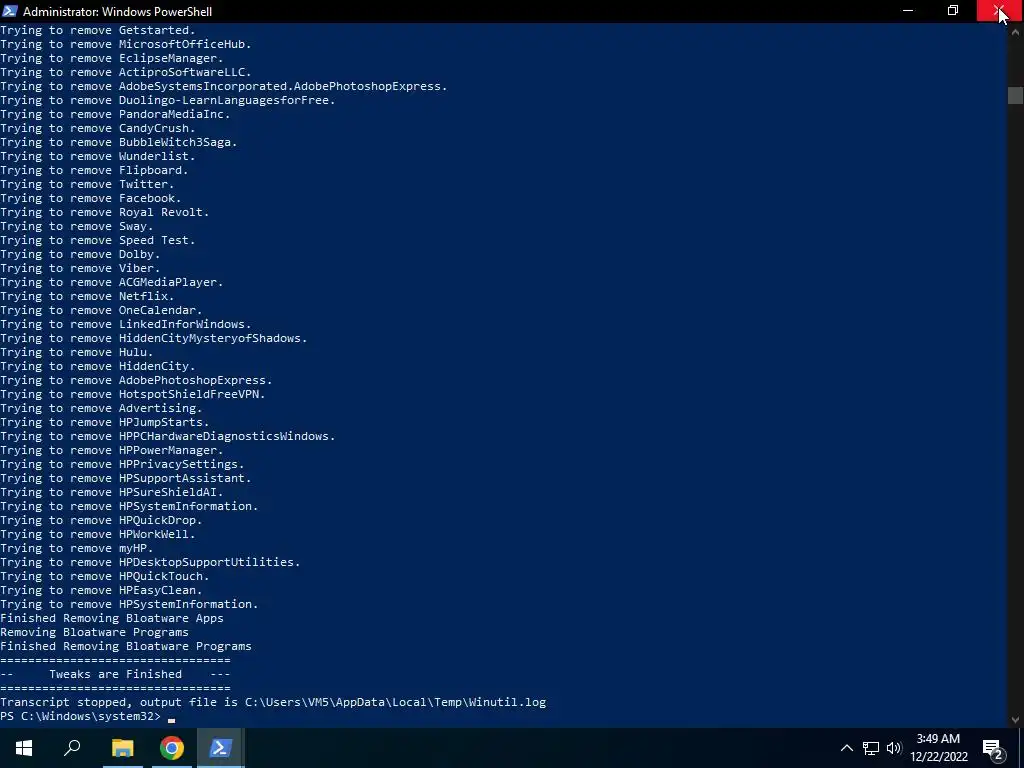Click the 'HiddenCityMysteryofShadows' line
The height and width of the screenshot is (768, 1024).
[x=153, y=338]
